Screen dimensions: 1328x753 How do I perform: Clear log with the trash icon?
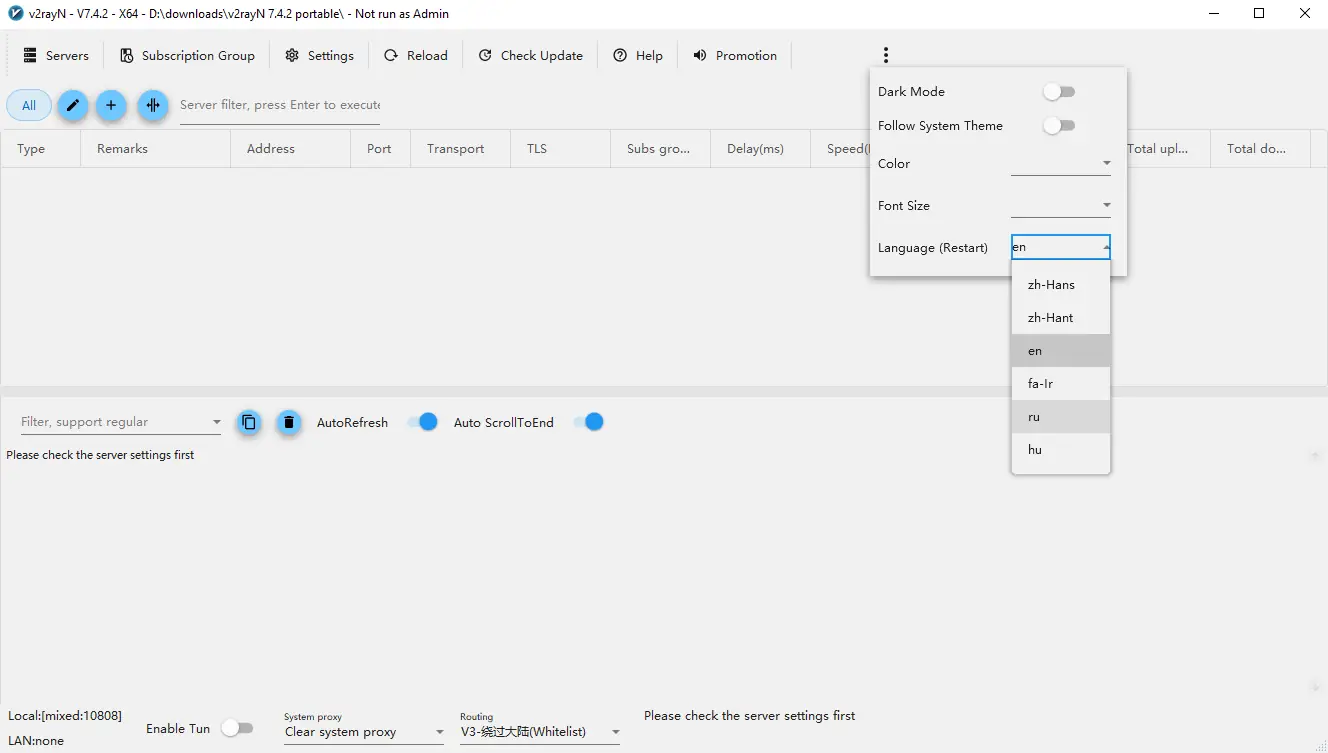pyautogui.click(x=289, y=422)
